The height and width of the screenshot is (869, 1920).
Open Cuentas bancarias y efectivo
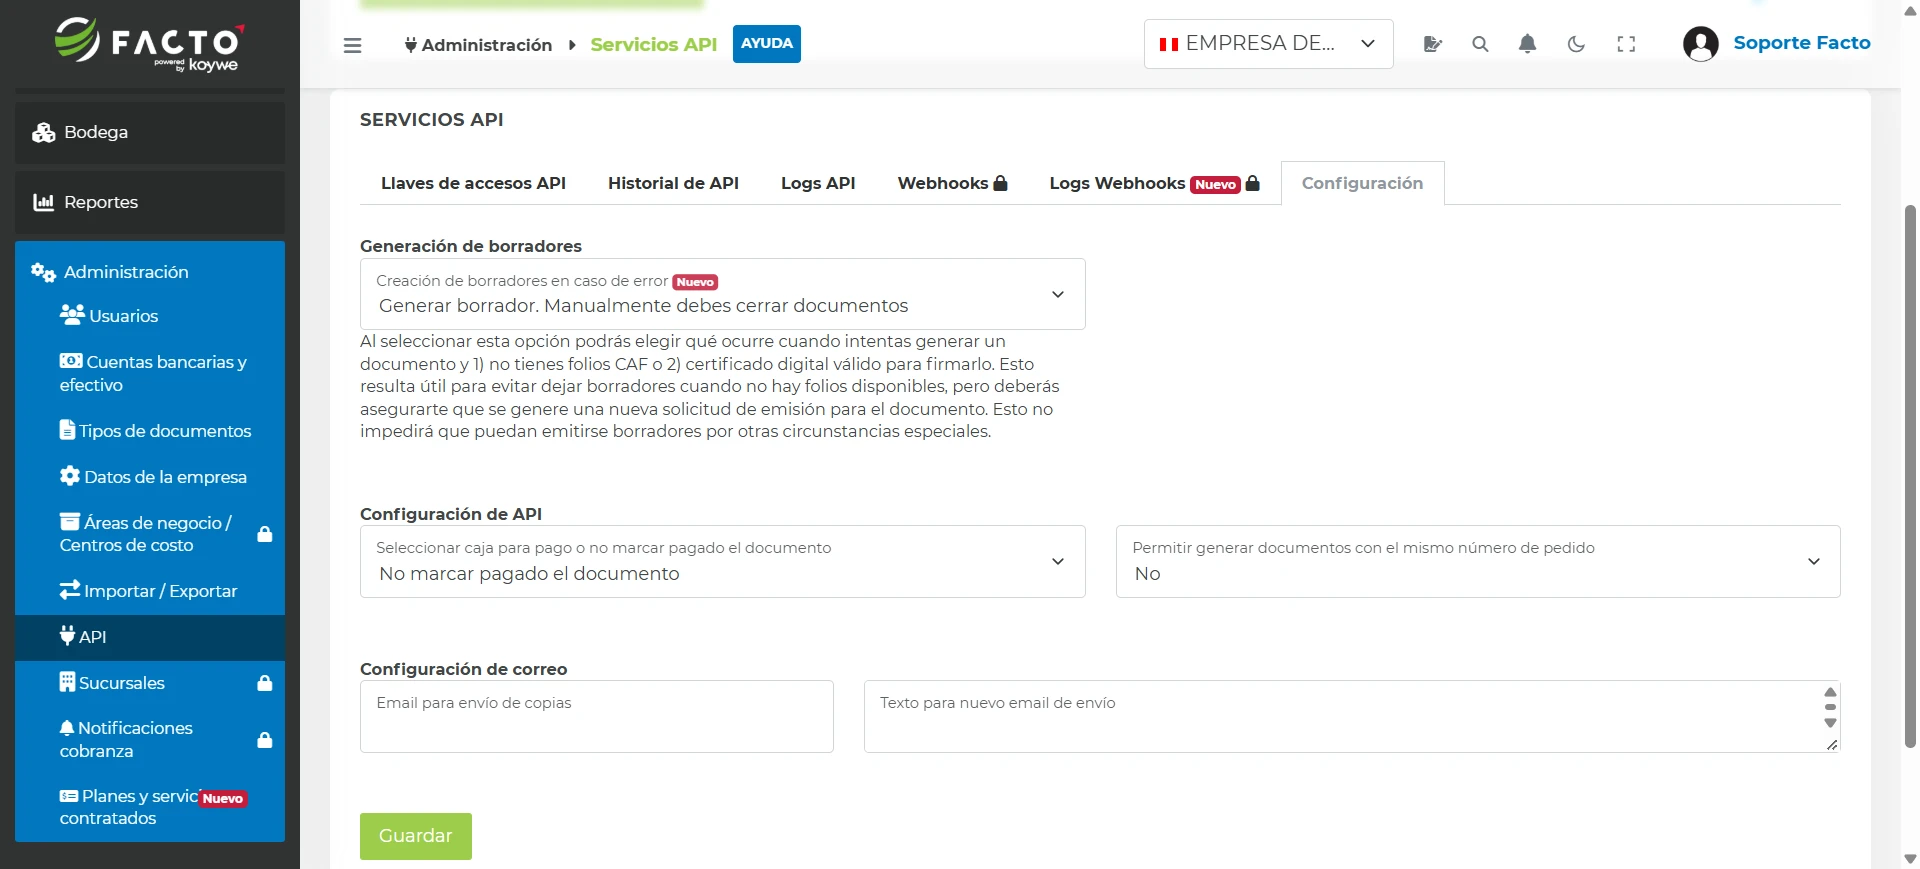tap(150, 373)
